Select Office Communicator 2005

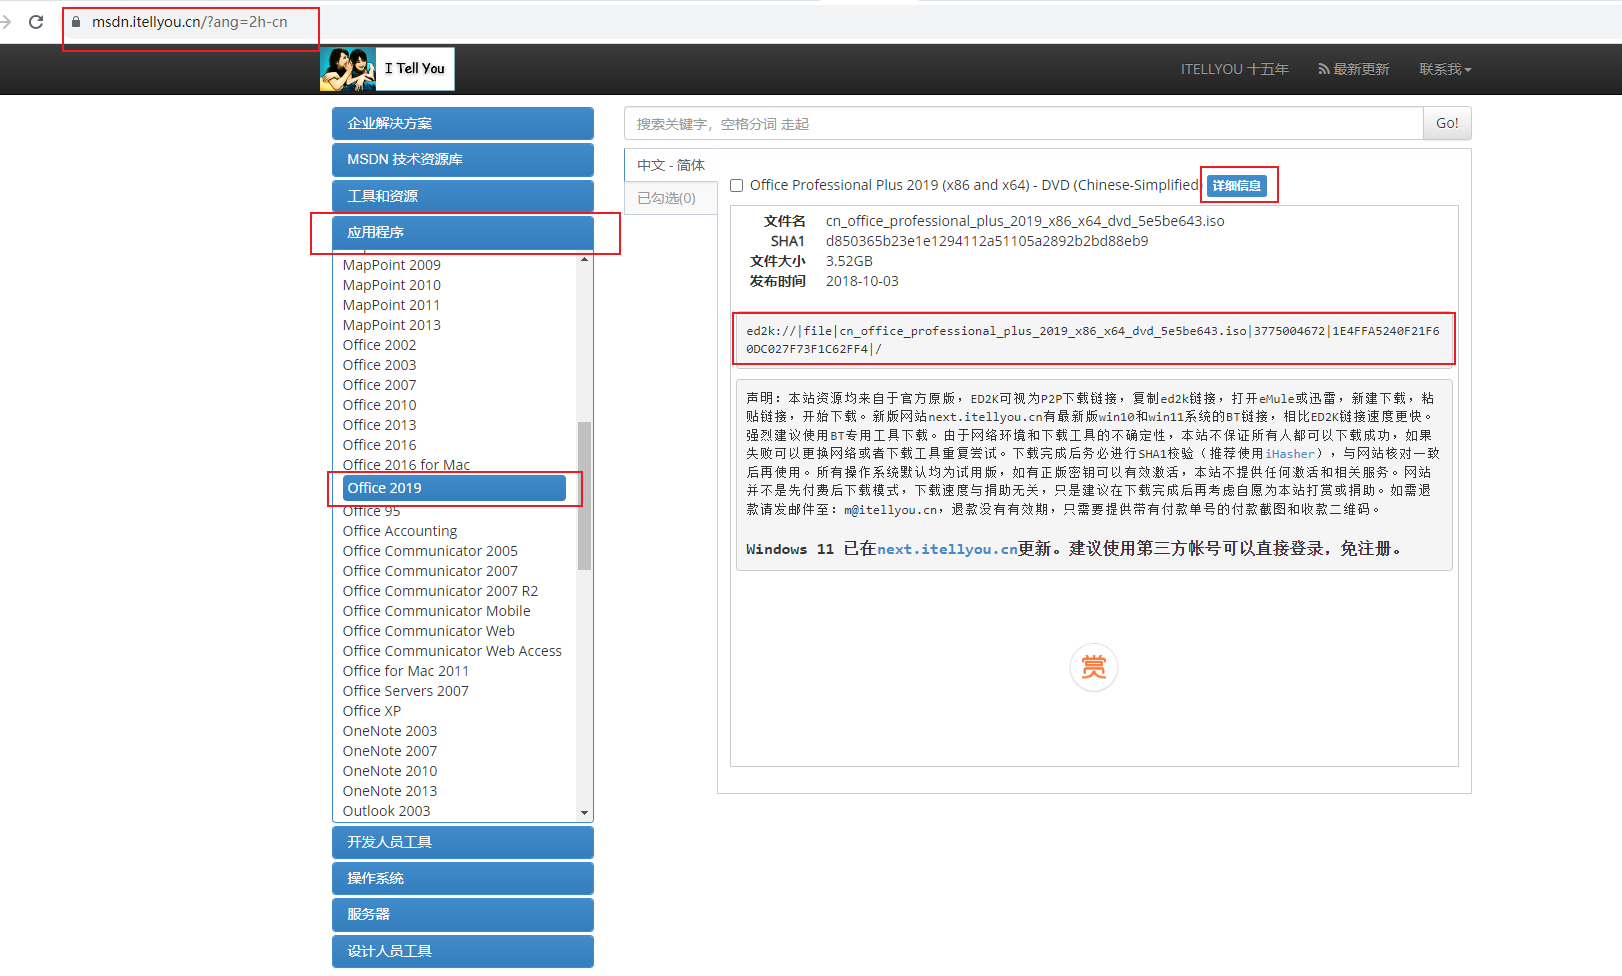click(x=430, y=551)
